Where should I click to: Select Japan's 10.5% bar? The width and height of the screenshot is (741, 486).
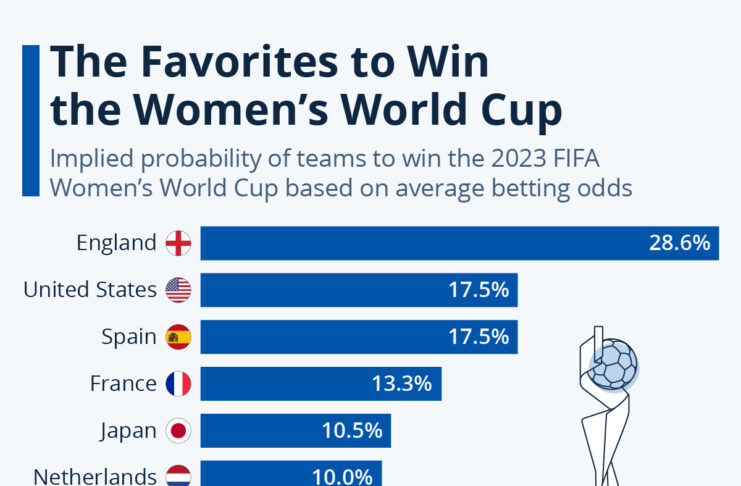pyautogui.click(x=295, y=430)
